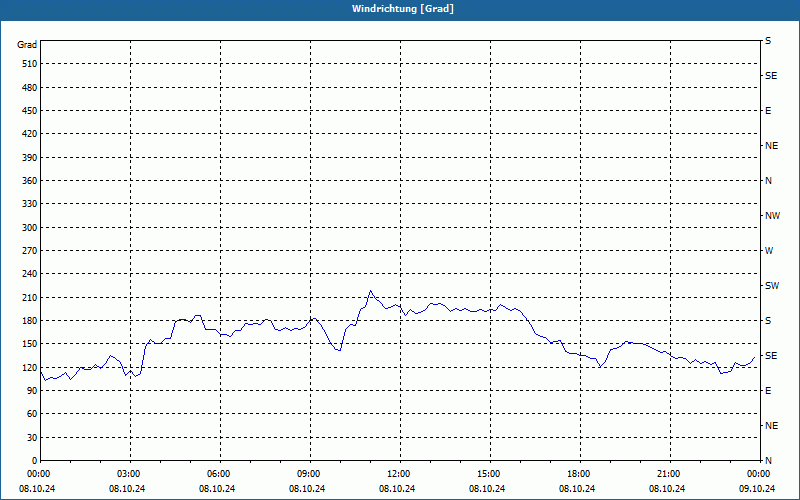
Task: Click the 03:00 time label
Action: click(131, 474)
